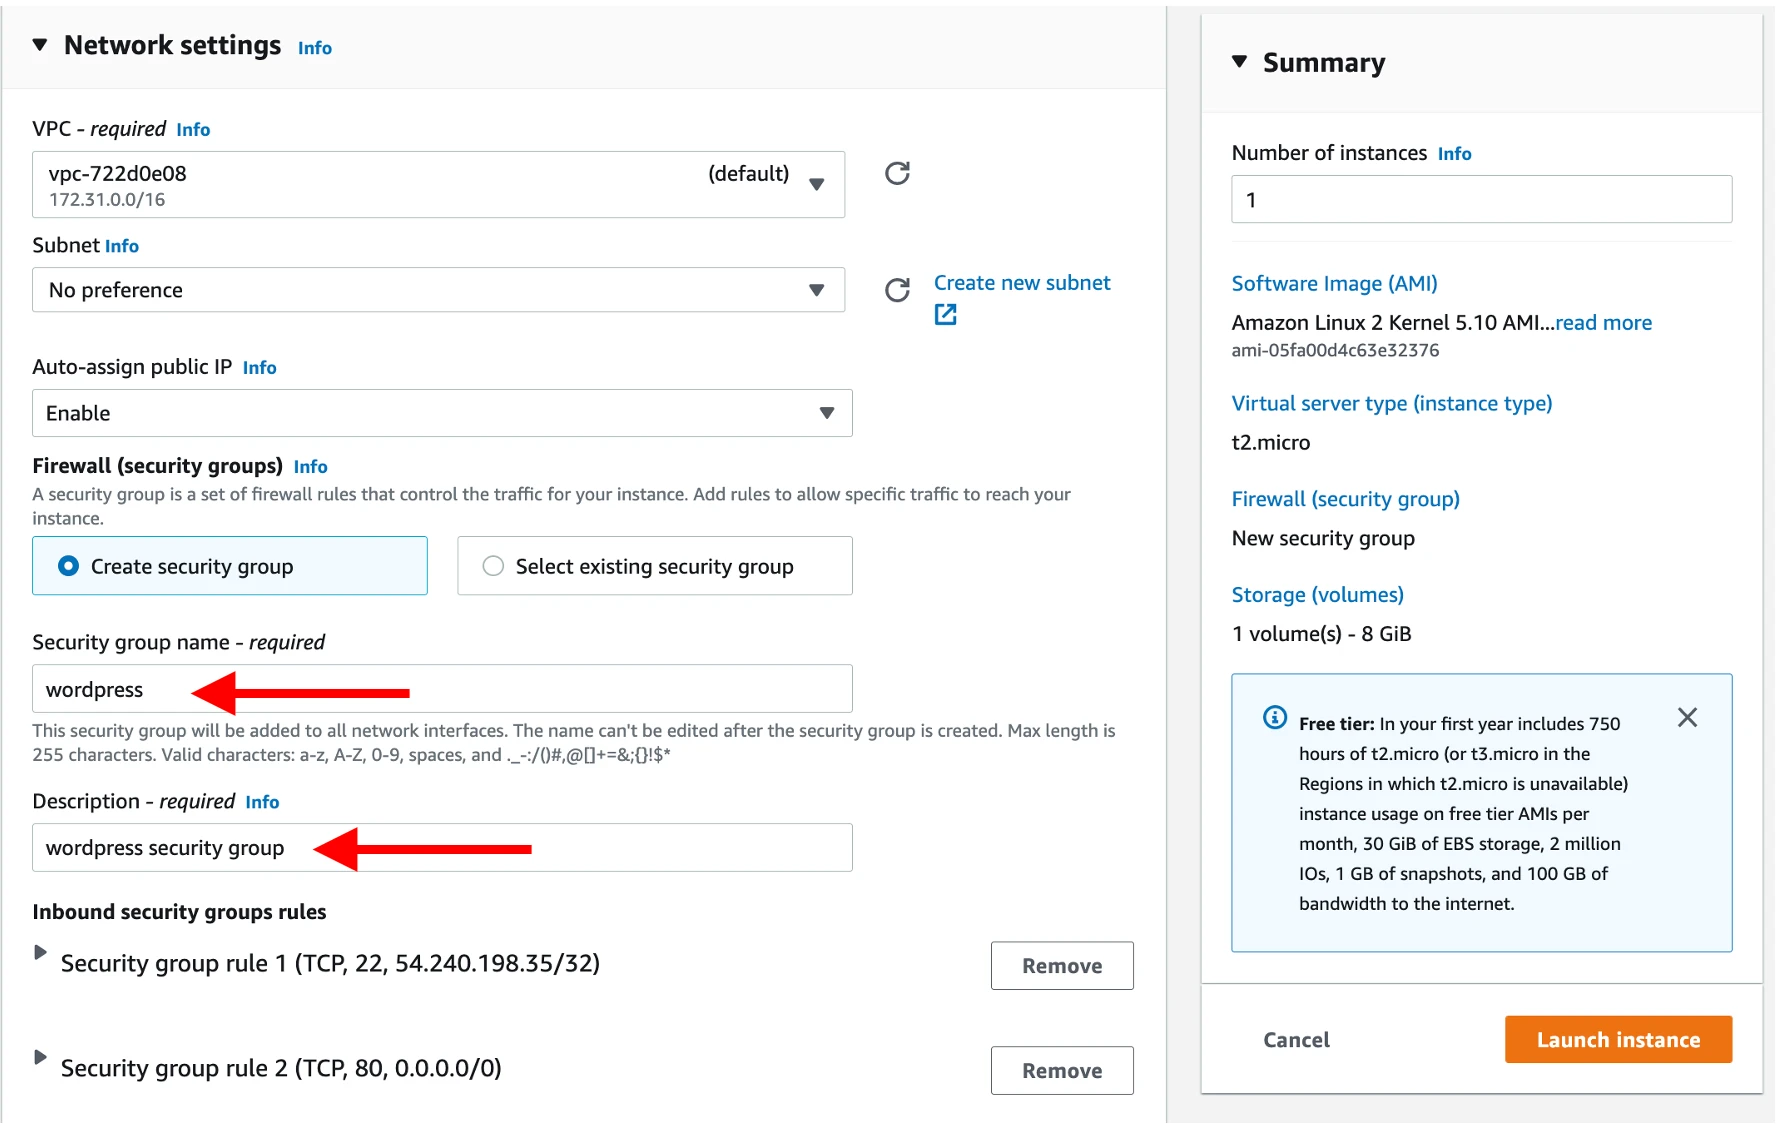Image resolution: width=1782 pixels, height=1132 pixels.
Task: Open Virtual server type (instance type) link
Action: [x=1391, y=404]
